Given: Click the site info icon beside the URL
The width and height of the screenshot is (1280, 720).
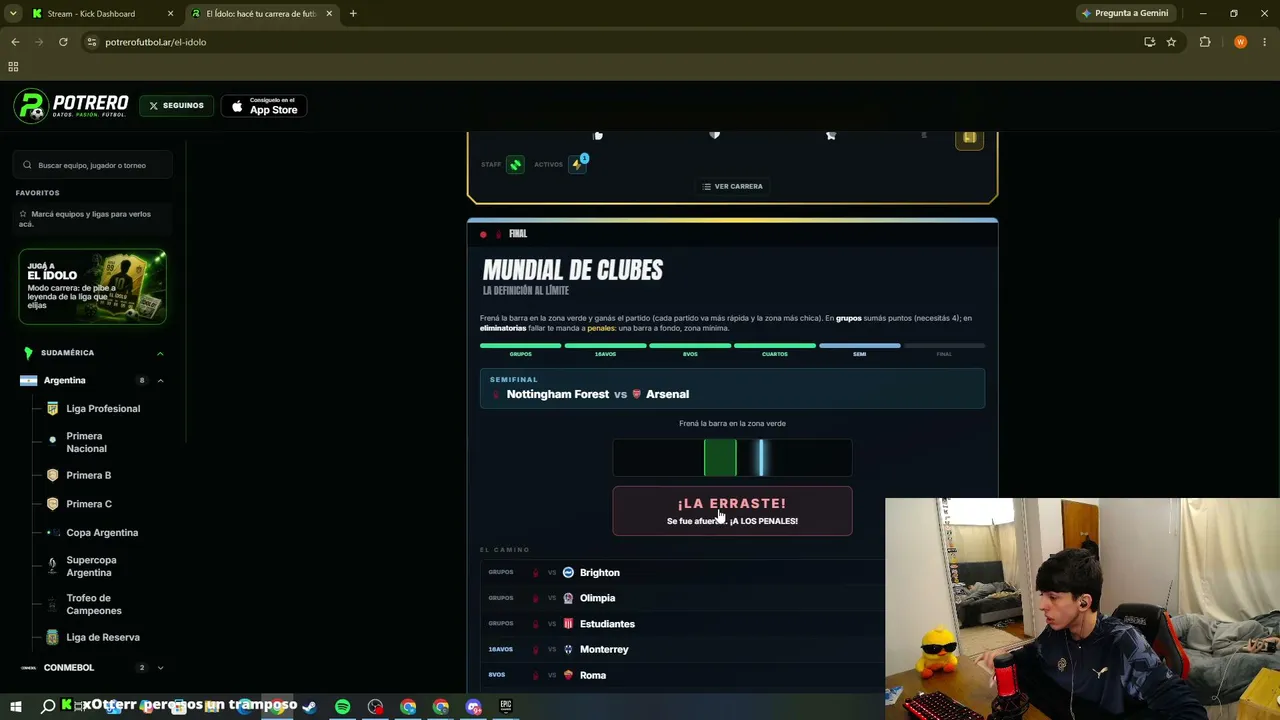Looking at the screenshot, I should pyautogui.click(x=91, y=42).
